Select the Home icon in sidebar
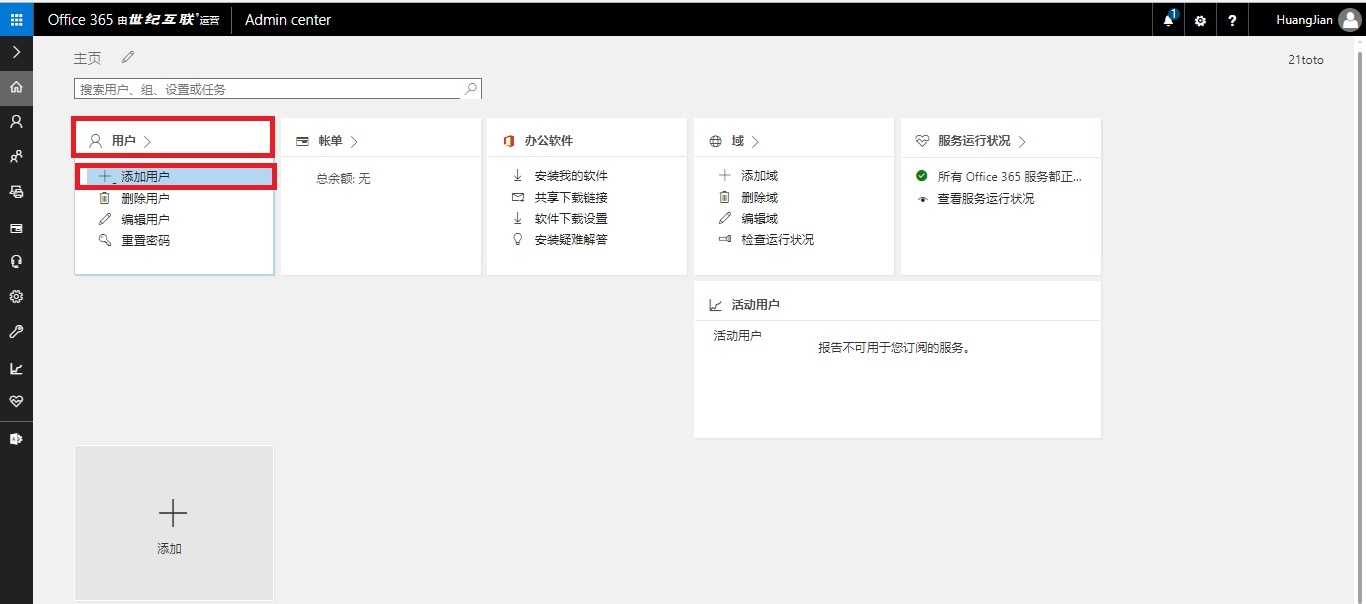This screenshot has height=604, width=1366. pos(16,87)
